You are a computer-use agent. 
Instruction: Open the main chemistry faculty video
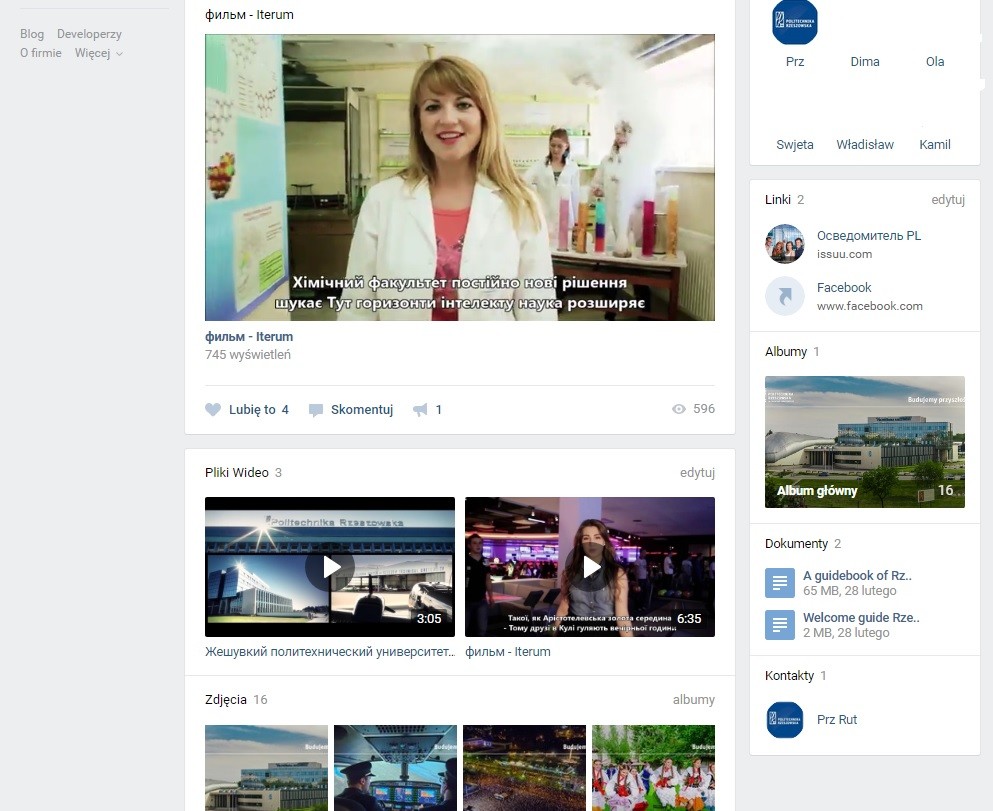[460, 178]
